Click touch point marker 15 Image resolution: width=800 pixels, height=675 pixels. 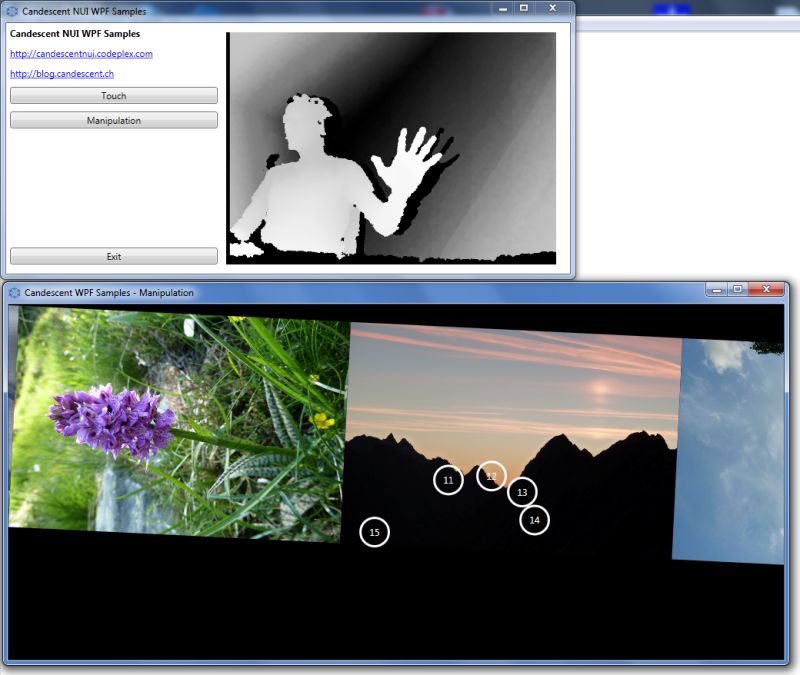(374, 533)
